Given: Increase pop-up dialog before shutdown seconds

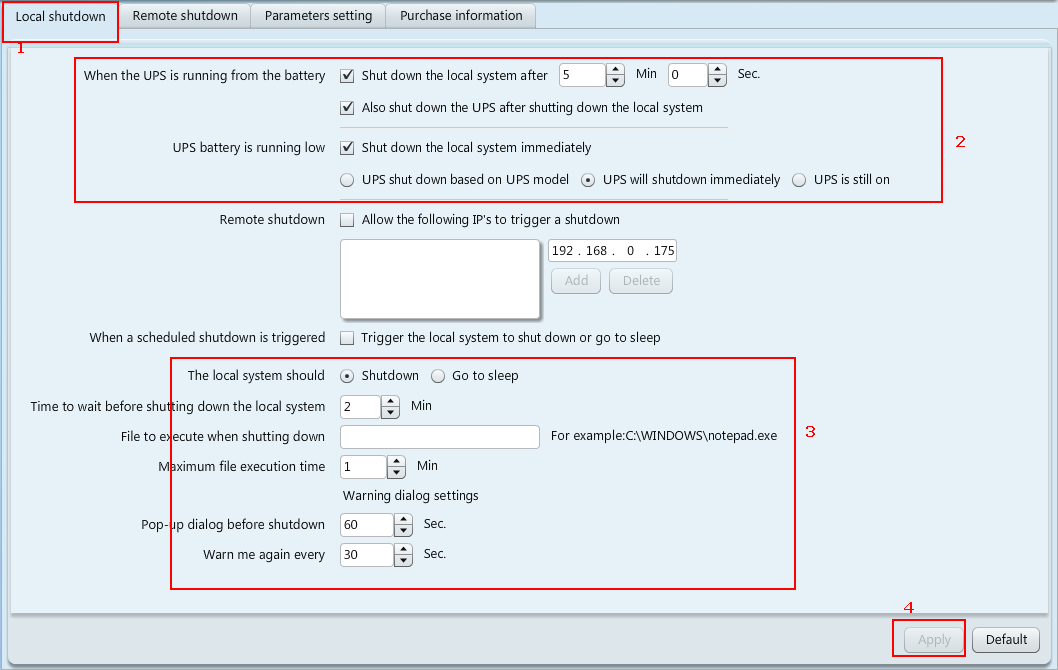Looking at the screenshot, I should click(403, 519).
